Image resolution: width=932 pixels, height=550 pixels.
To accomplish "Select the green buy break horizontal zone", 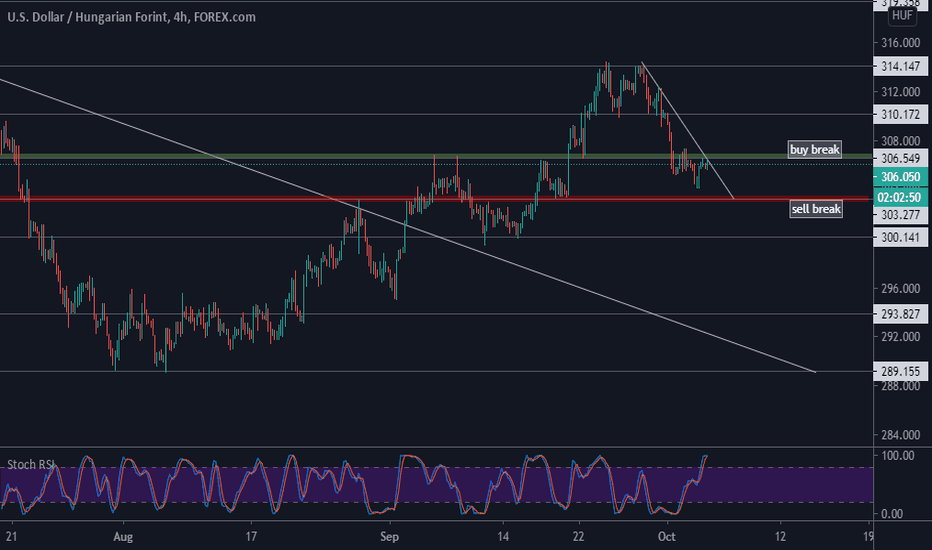I will pos(436,156).
